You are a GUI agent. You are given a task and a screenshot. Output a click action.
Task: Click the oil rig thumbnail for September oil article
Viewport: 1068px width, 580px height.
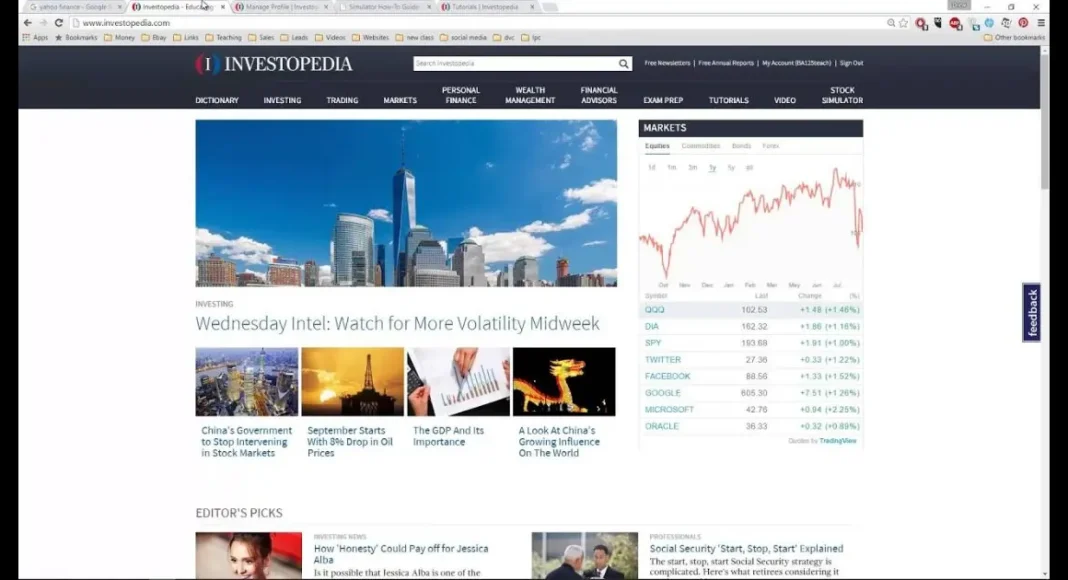click(x=352, y=382)
